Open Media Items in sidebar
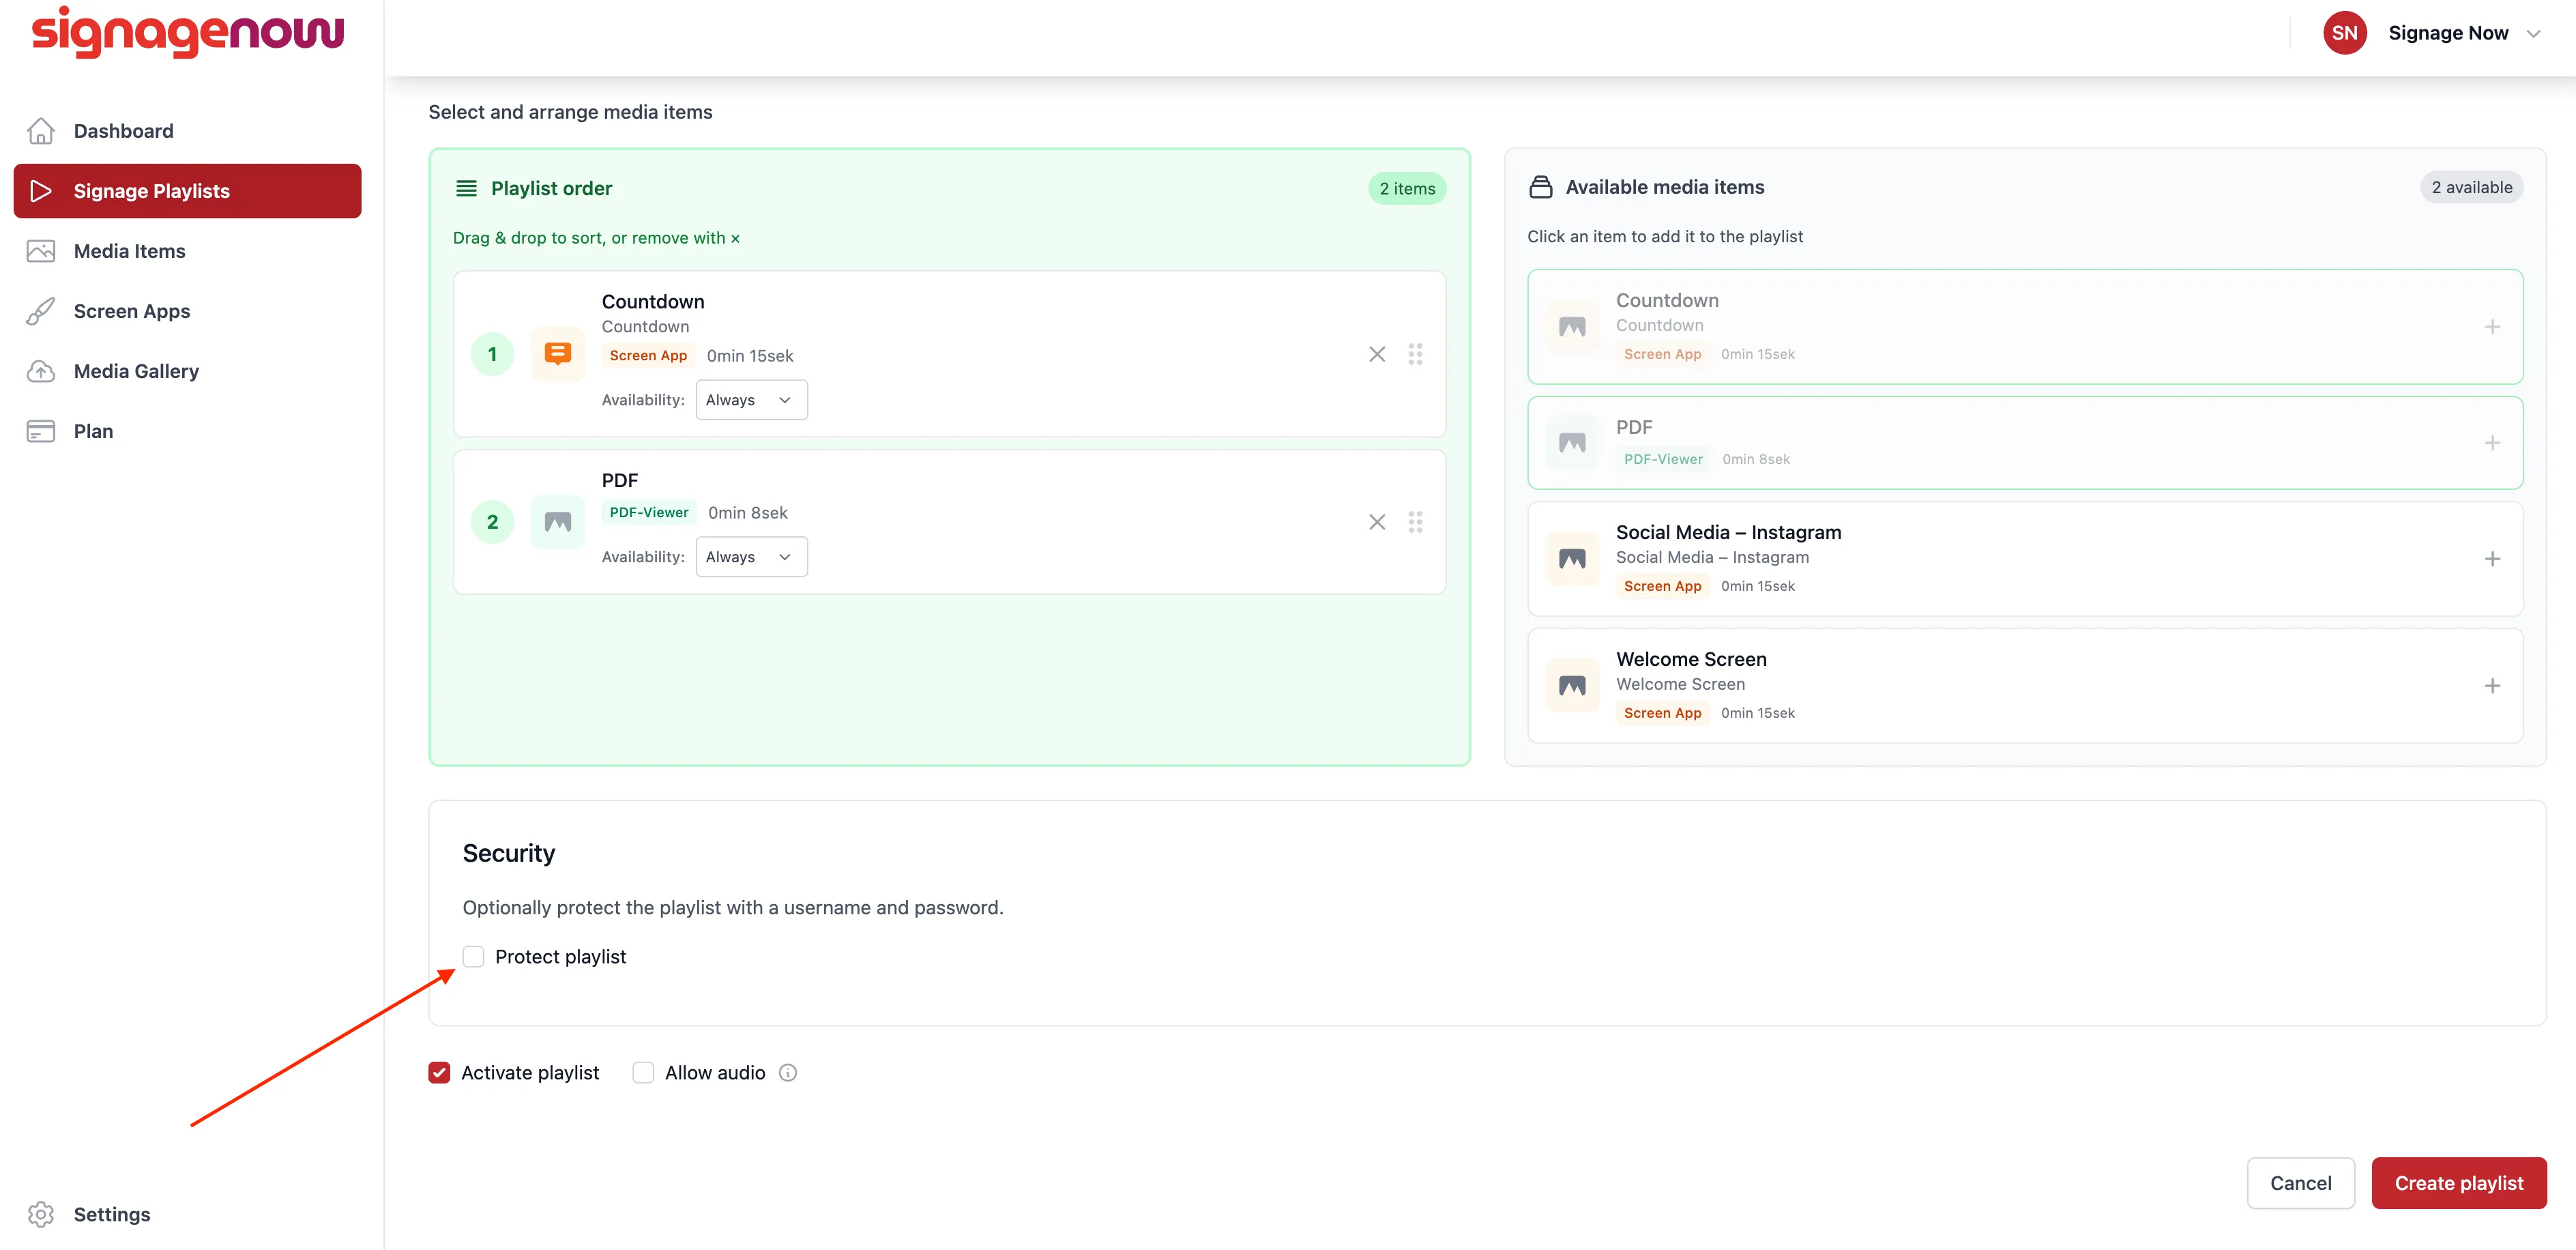Viewport: 2576px width, 1250px height. point(129,251)
